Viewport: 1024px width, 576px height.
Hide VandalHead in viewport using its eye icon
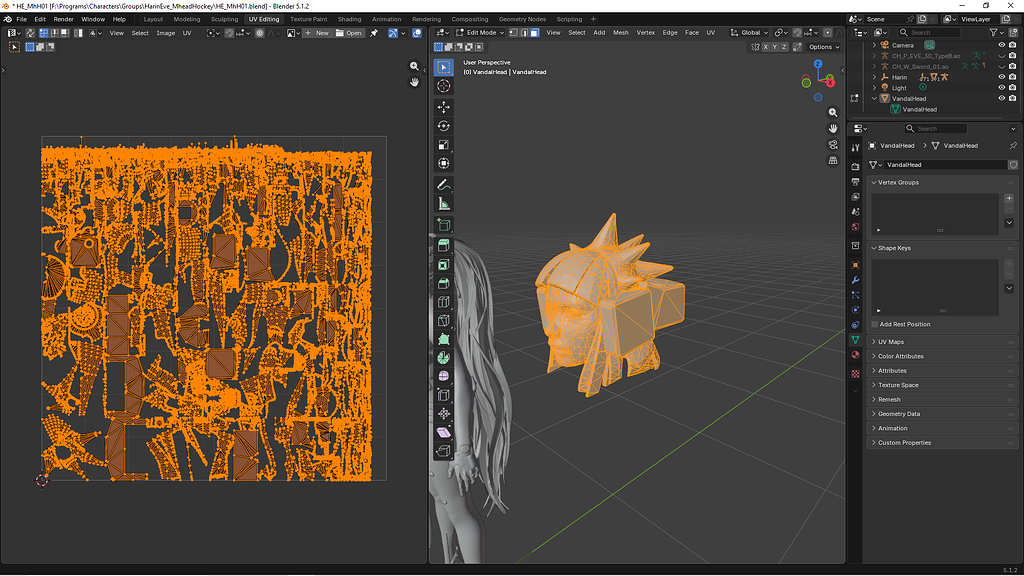click(1001, 99)
